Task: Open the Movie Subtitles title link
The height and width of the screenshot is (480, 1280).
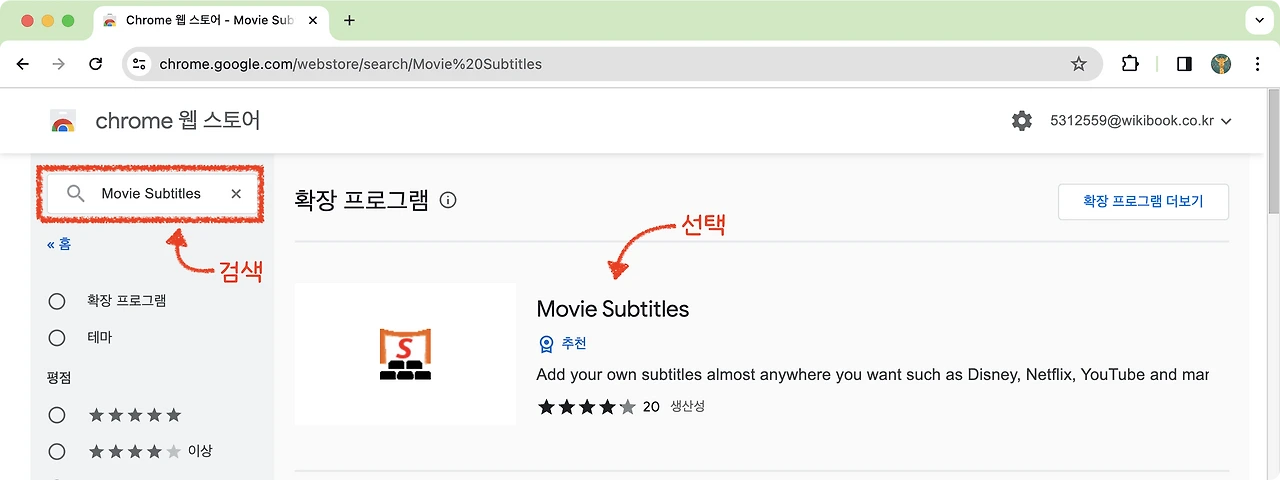Action: (x=613, y=309)
